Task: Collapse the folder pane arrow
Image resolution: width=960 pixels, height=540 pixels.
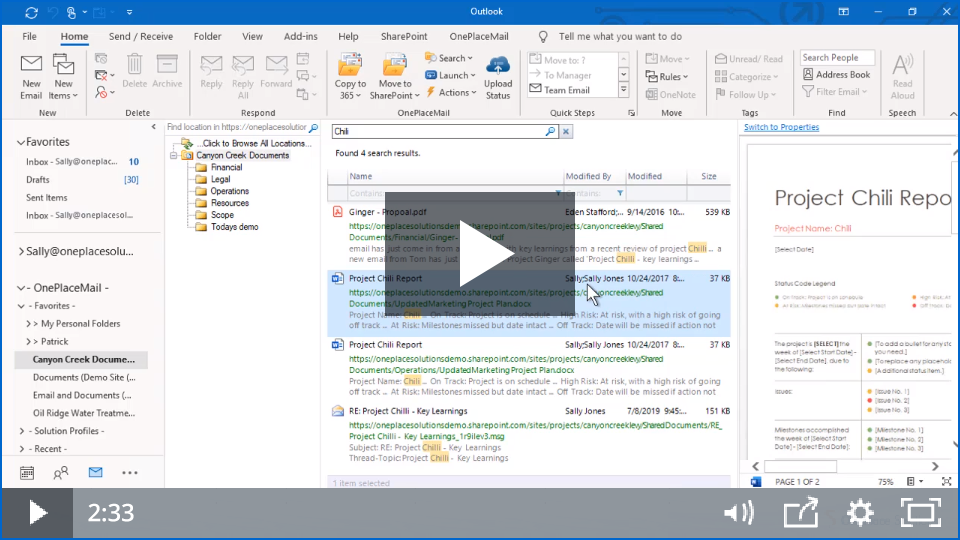Action: (x=154, y=127)
